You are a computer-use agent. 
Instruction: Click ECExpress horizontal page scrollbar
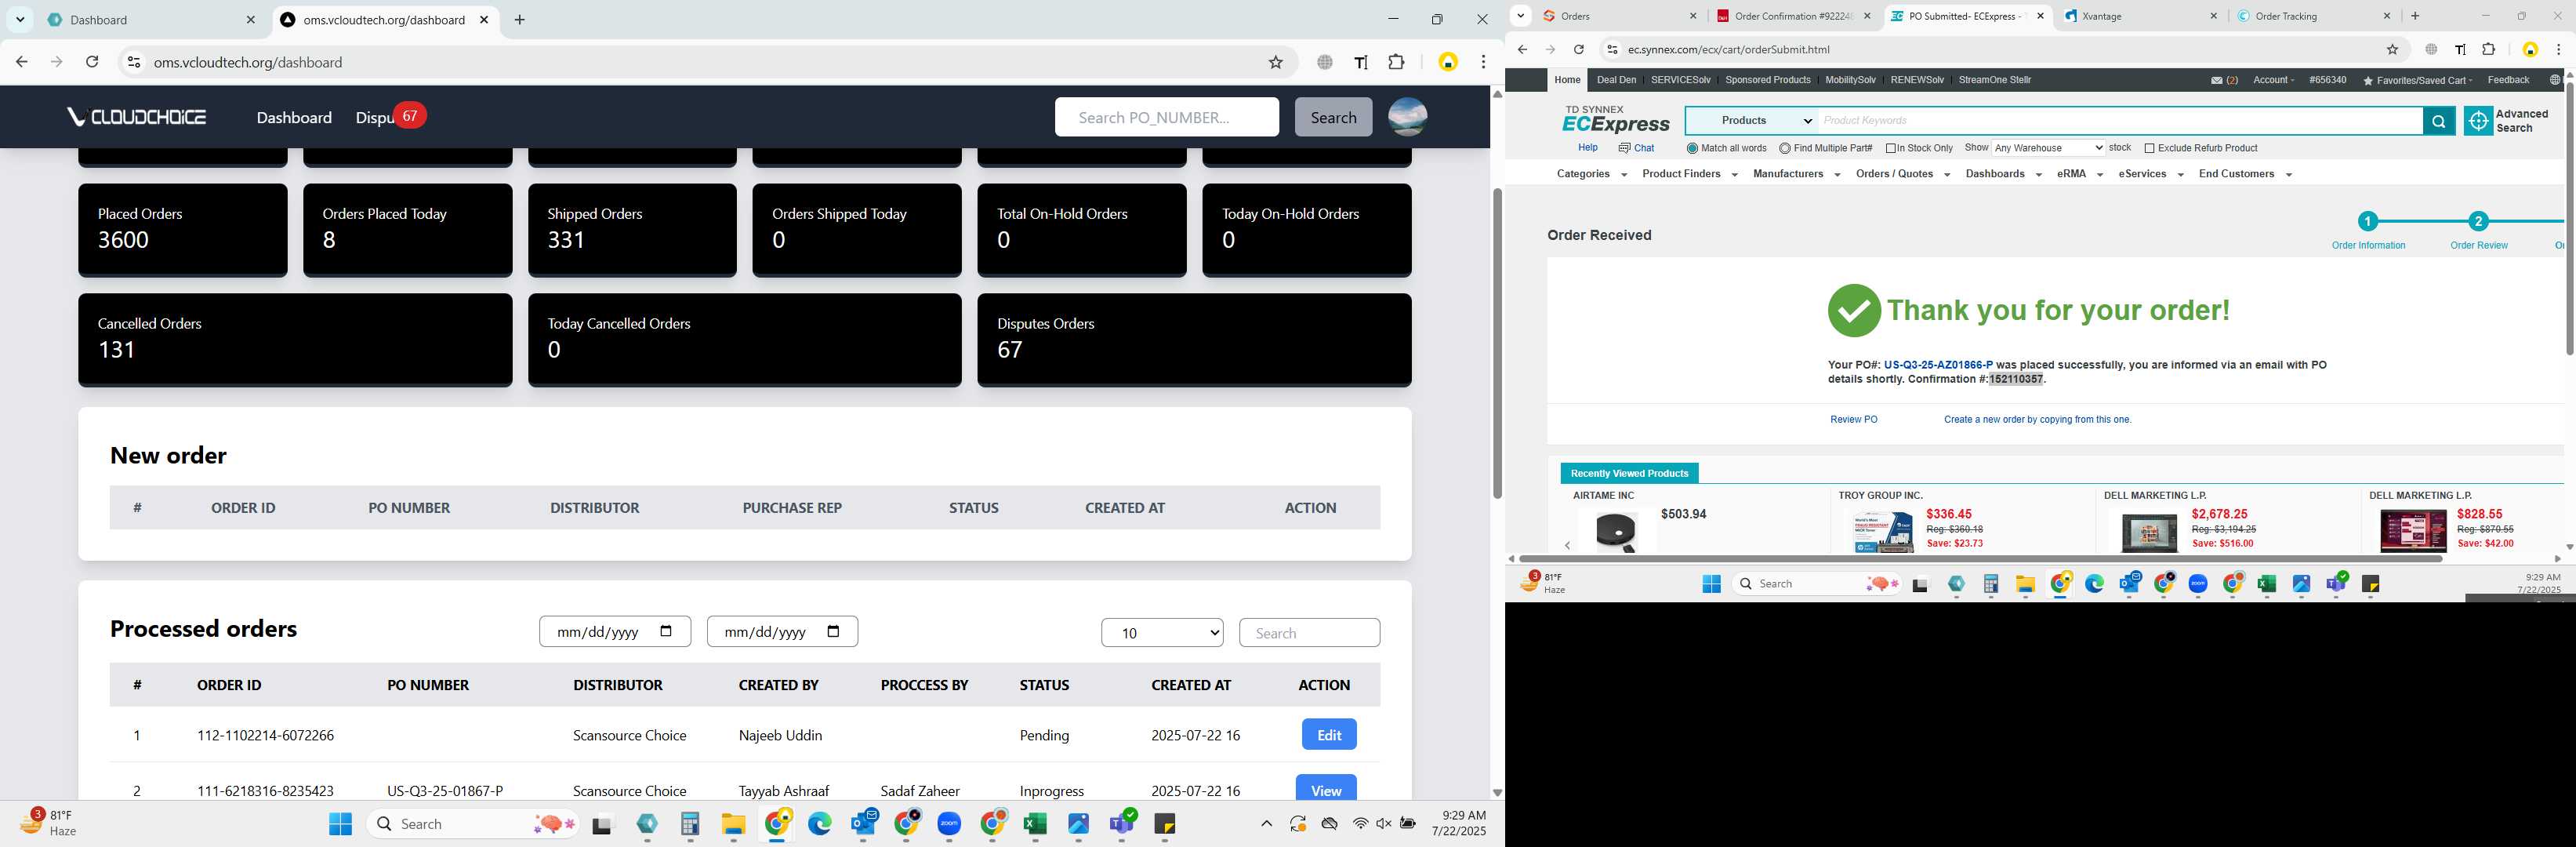pyautogui.click(x=1980, y=558)
